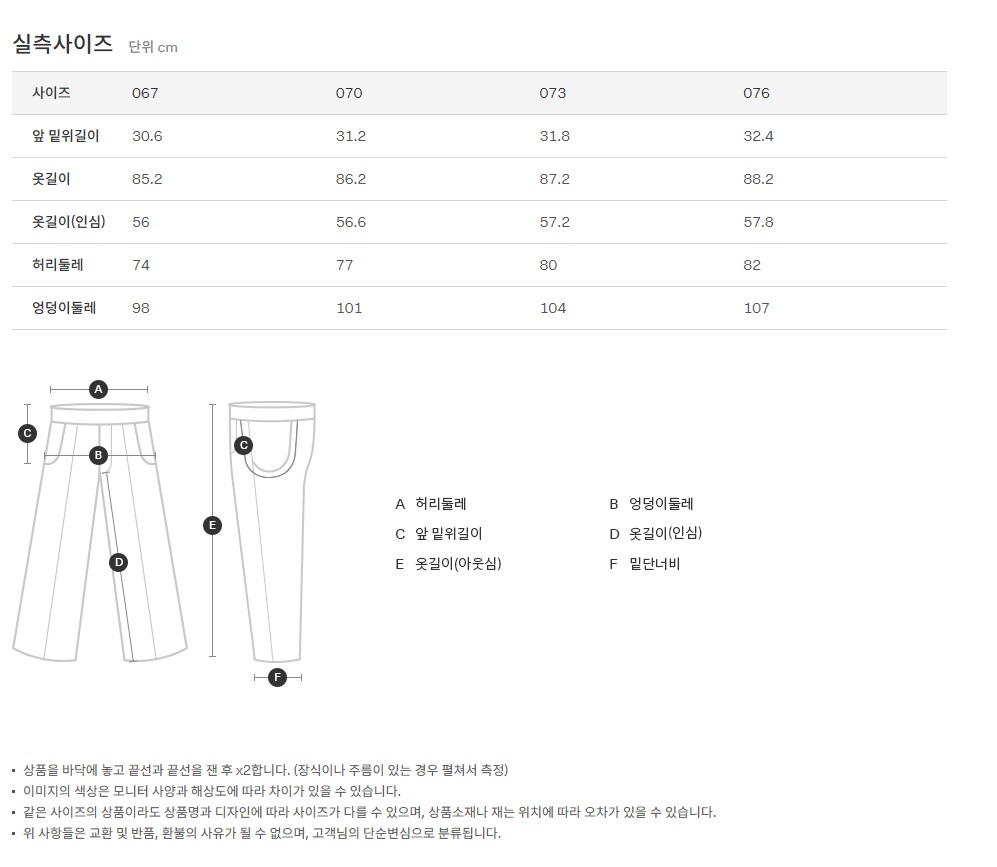This screenshot has height=867, width=997.
Task: Click the legend entry A 허리둘레
Action: 431,504
